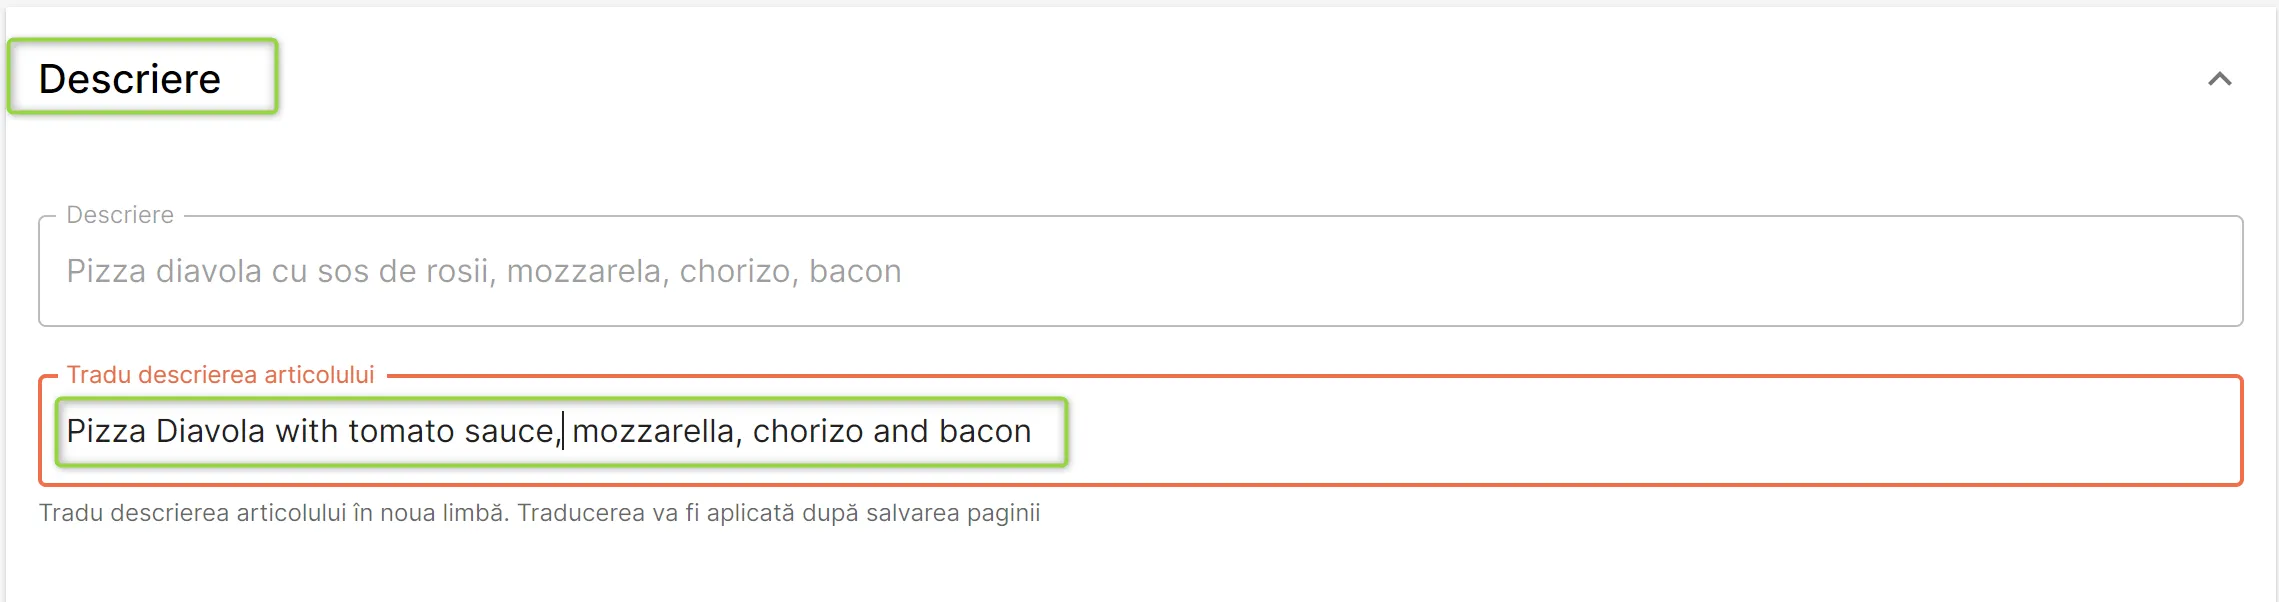Click the 'Tradu descrierea articolului' orange label
The width and height of the screenshot is (2279, 602).
click(220, 375)
